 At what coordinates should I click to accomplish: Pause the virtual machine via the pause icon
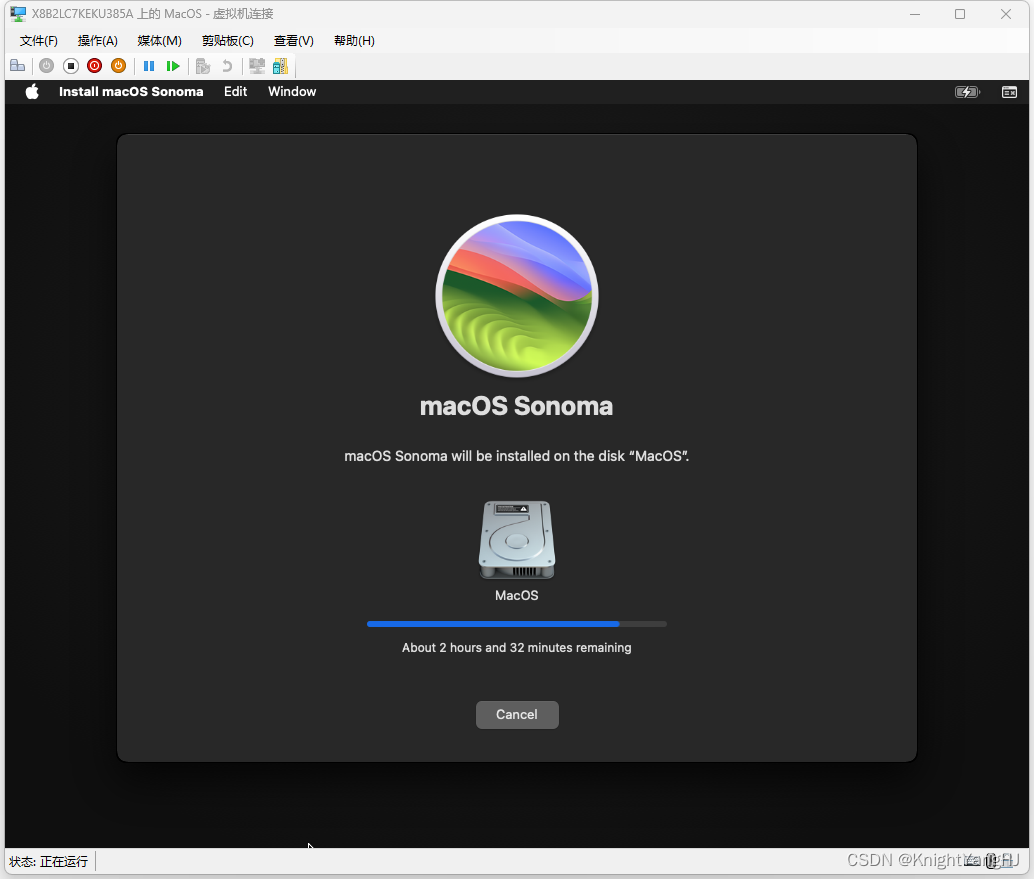coord(148,65)
